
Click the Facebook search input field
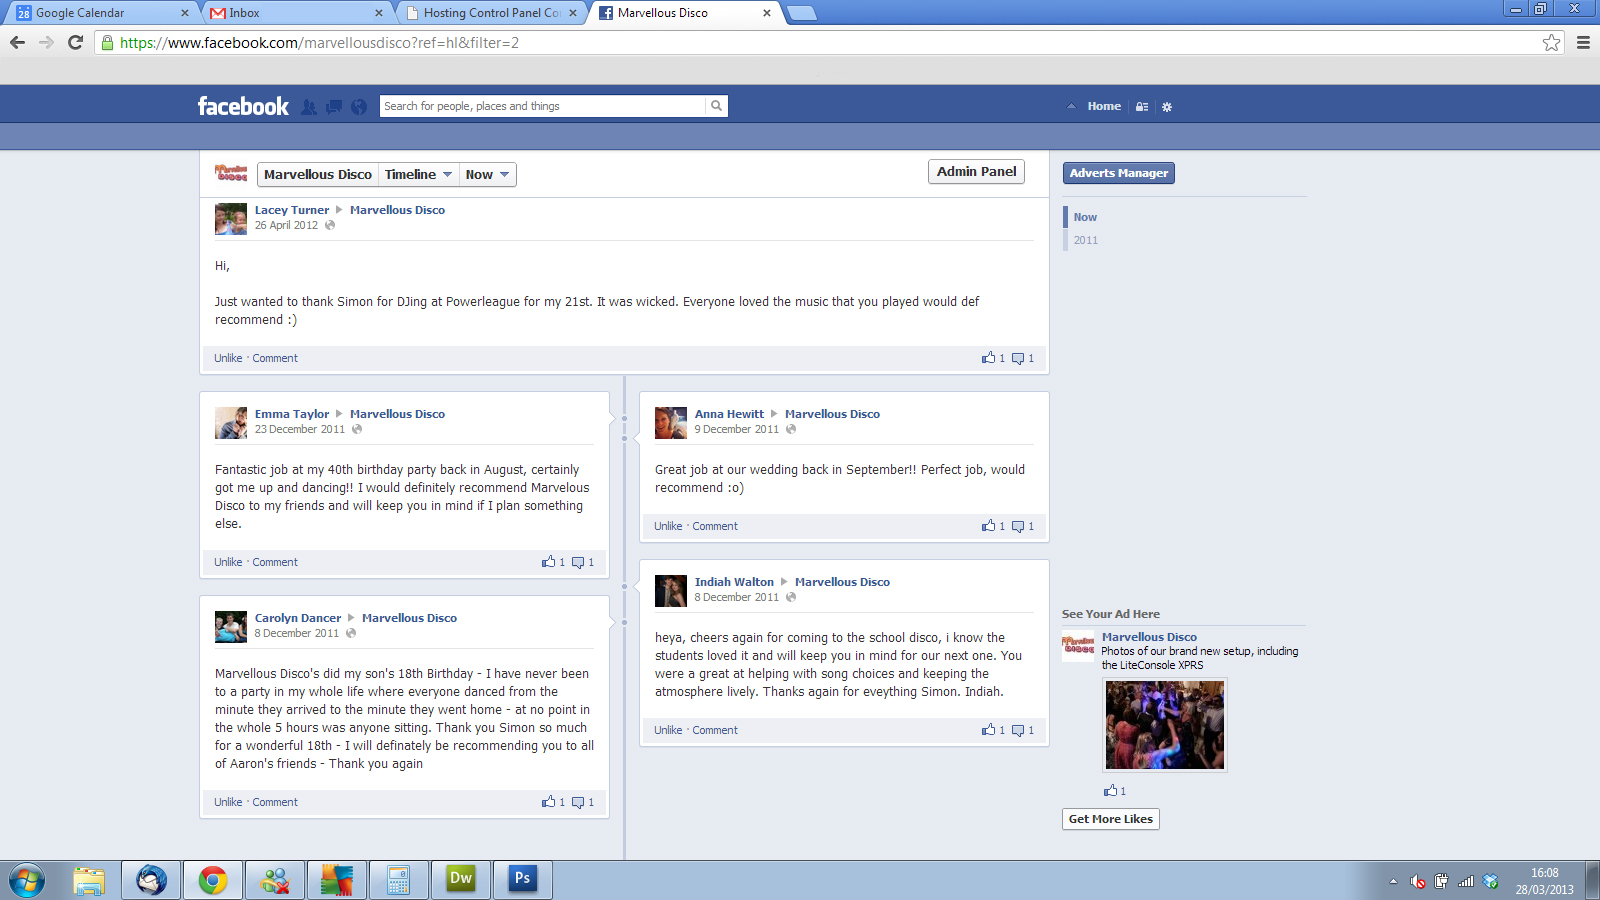(543, 106)
